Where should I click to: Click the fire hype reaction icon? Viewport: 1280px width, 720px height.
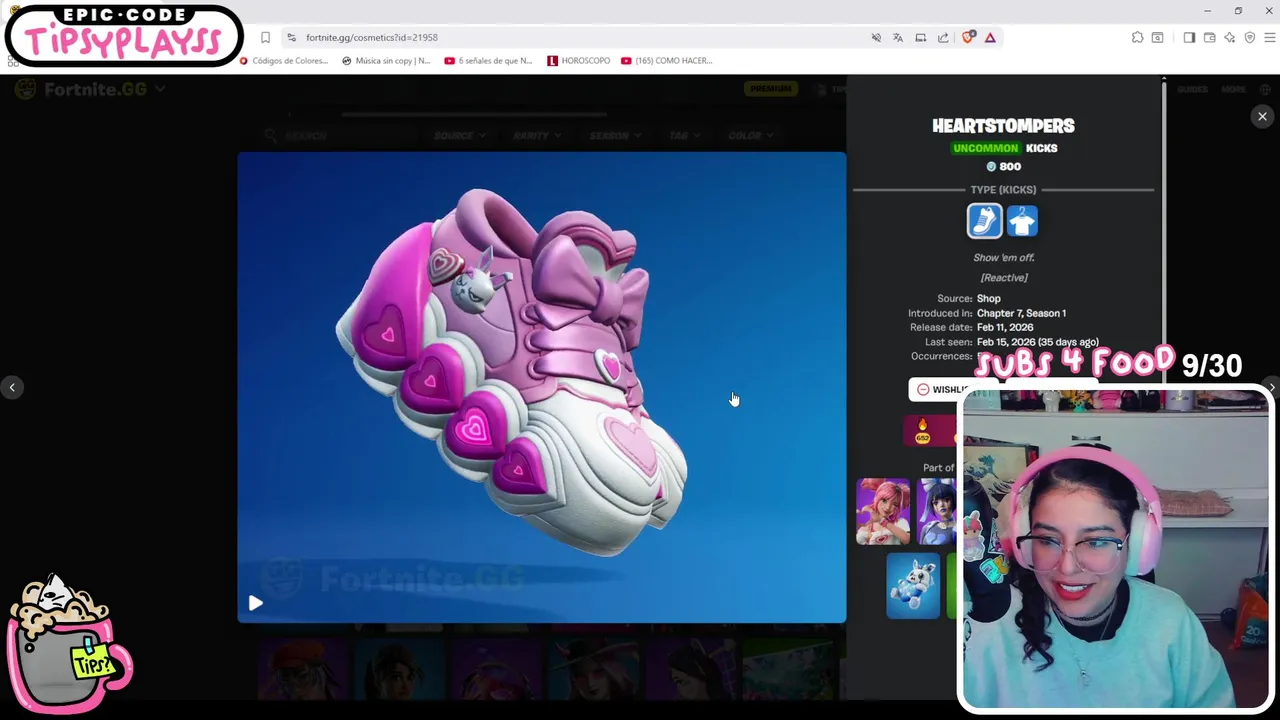pos(923,431)
